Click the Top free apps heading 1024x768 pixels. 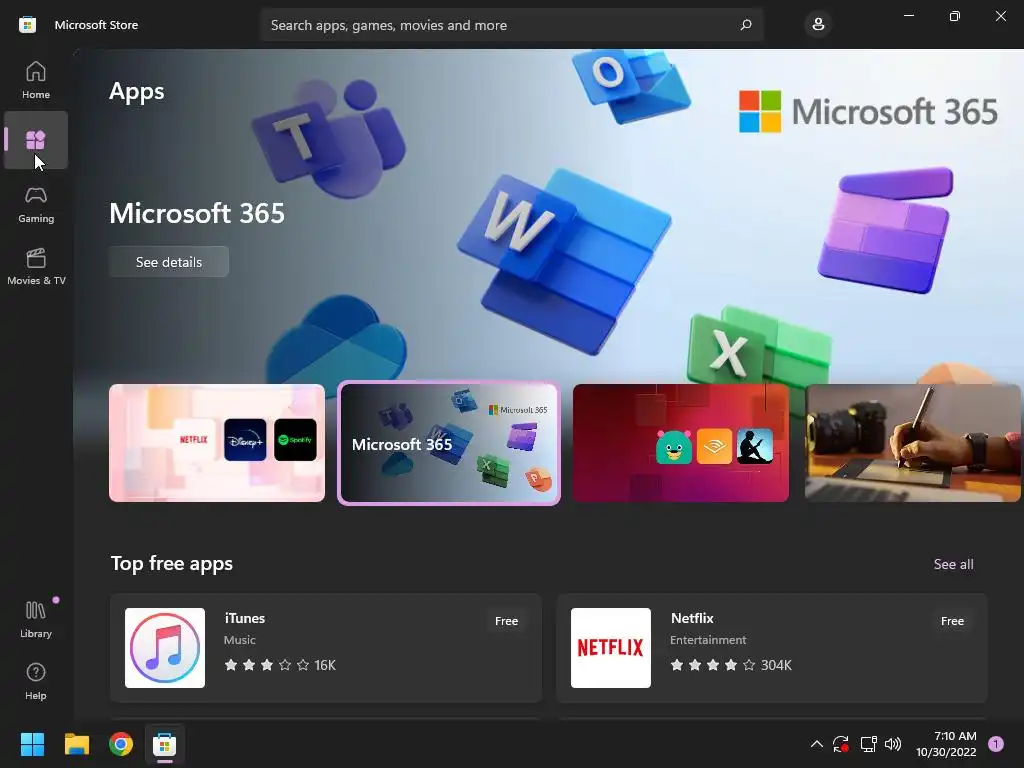172,564
